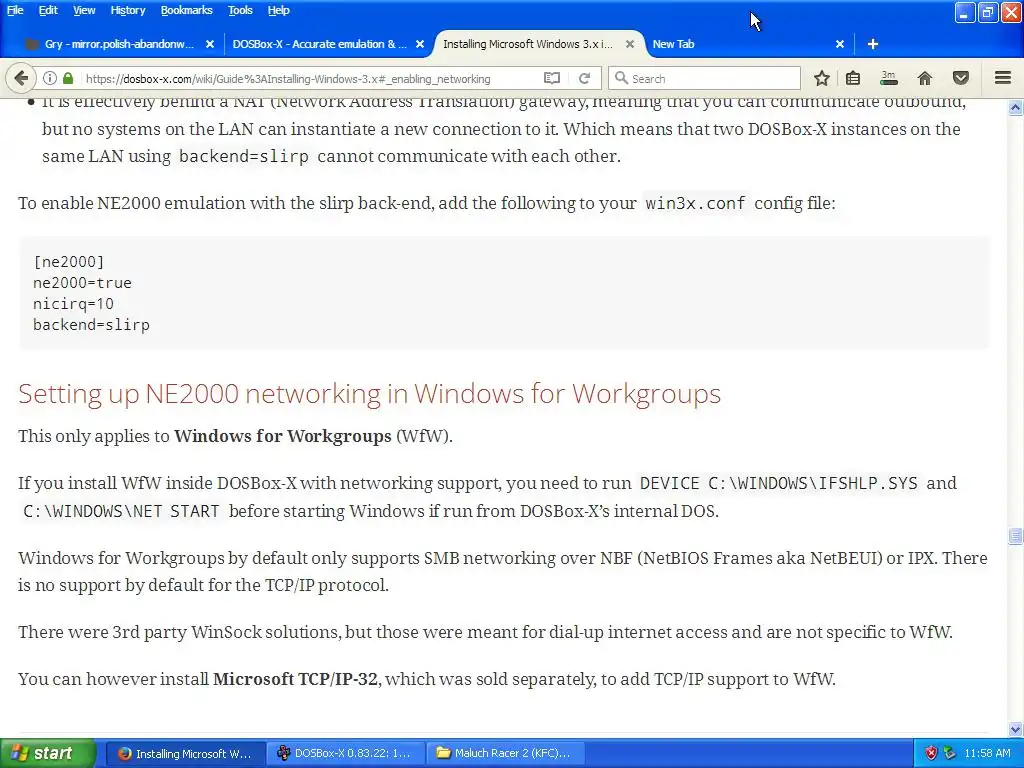Open History menu
The image size is (1024, 768).
tap(127, 10)
